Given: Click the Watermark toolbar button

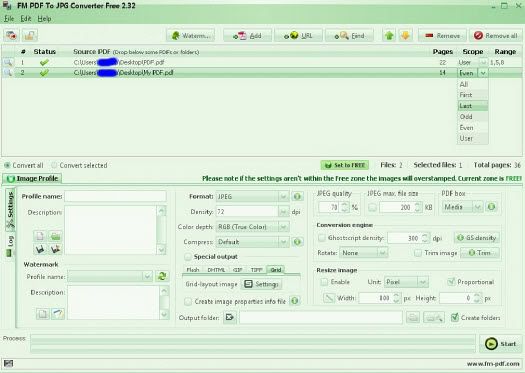Looking at the screenshot, I should tap(191, 35).
